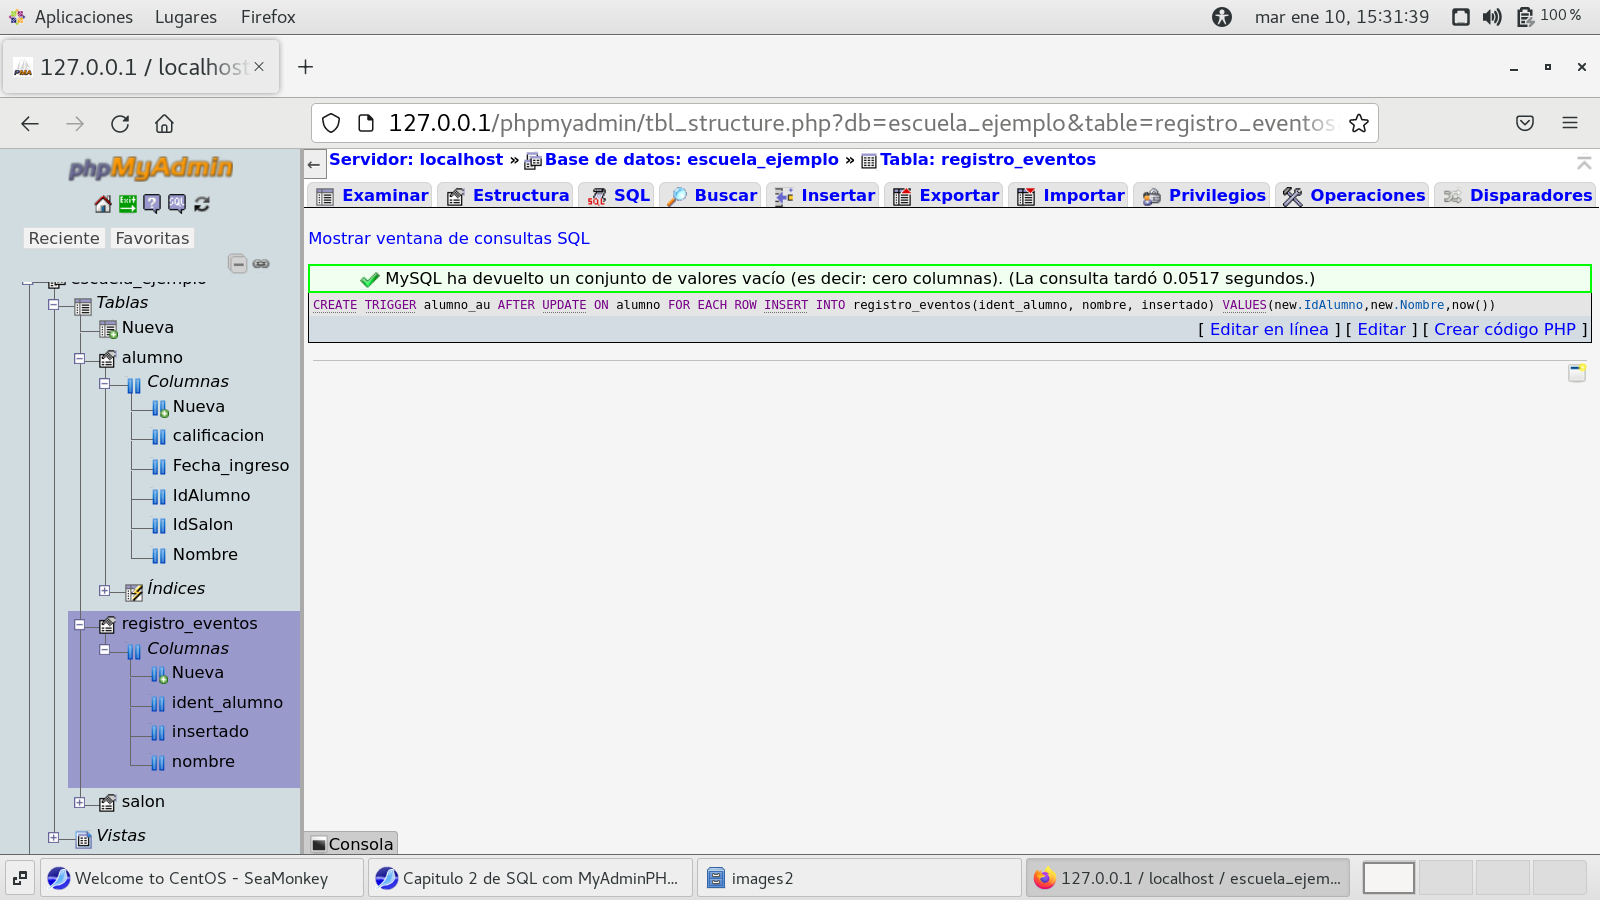
Task: Click the system volume icon
Action: tap(1492, 17)
